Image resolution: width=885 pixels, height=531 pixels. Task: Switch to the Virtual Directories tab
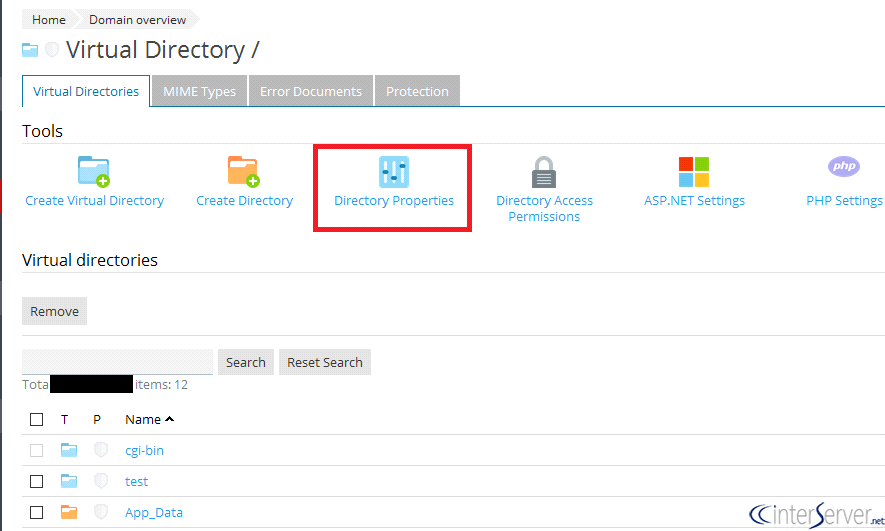pos(86,91)
